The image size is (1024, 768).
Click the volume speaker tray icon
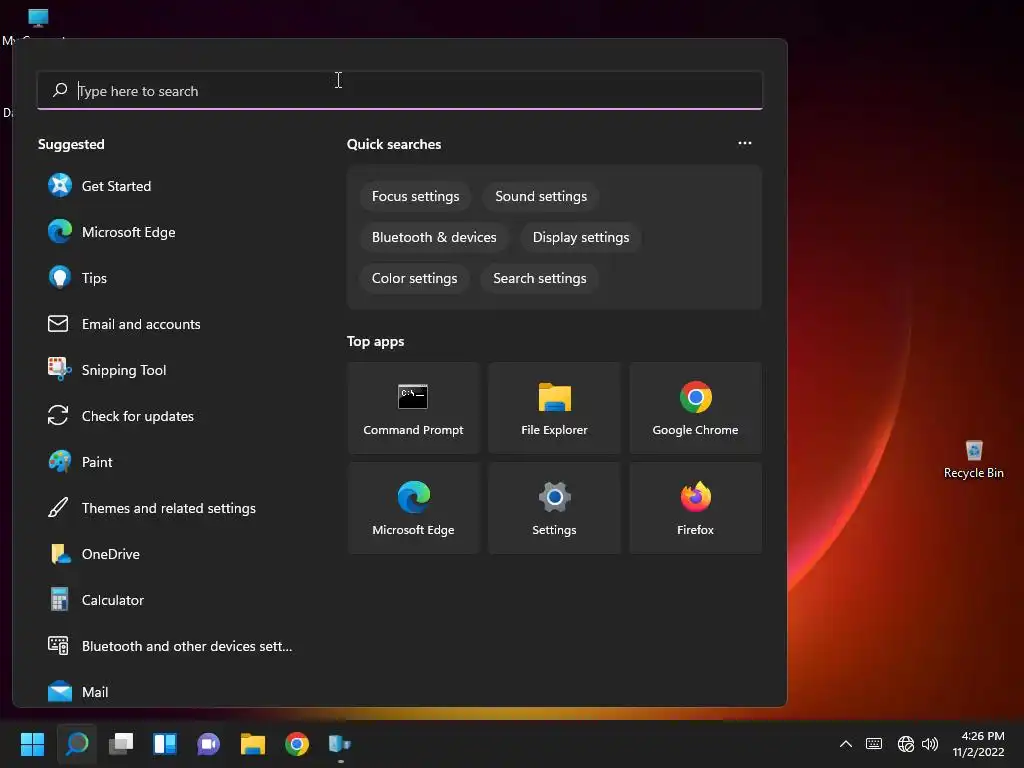(x=929, y=744)
